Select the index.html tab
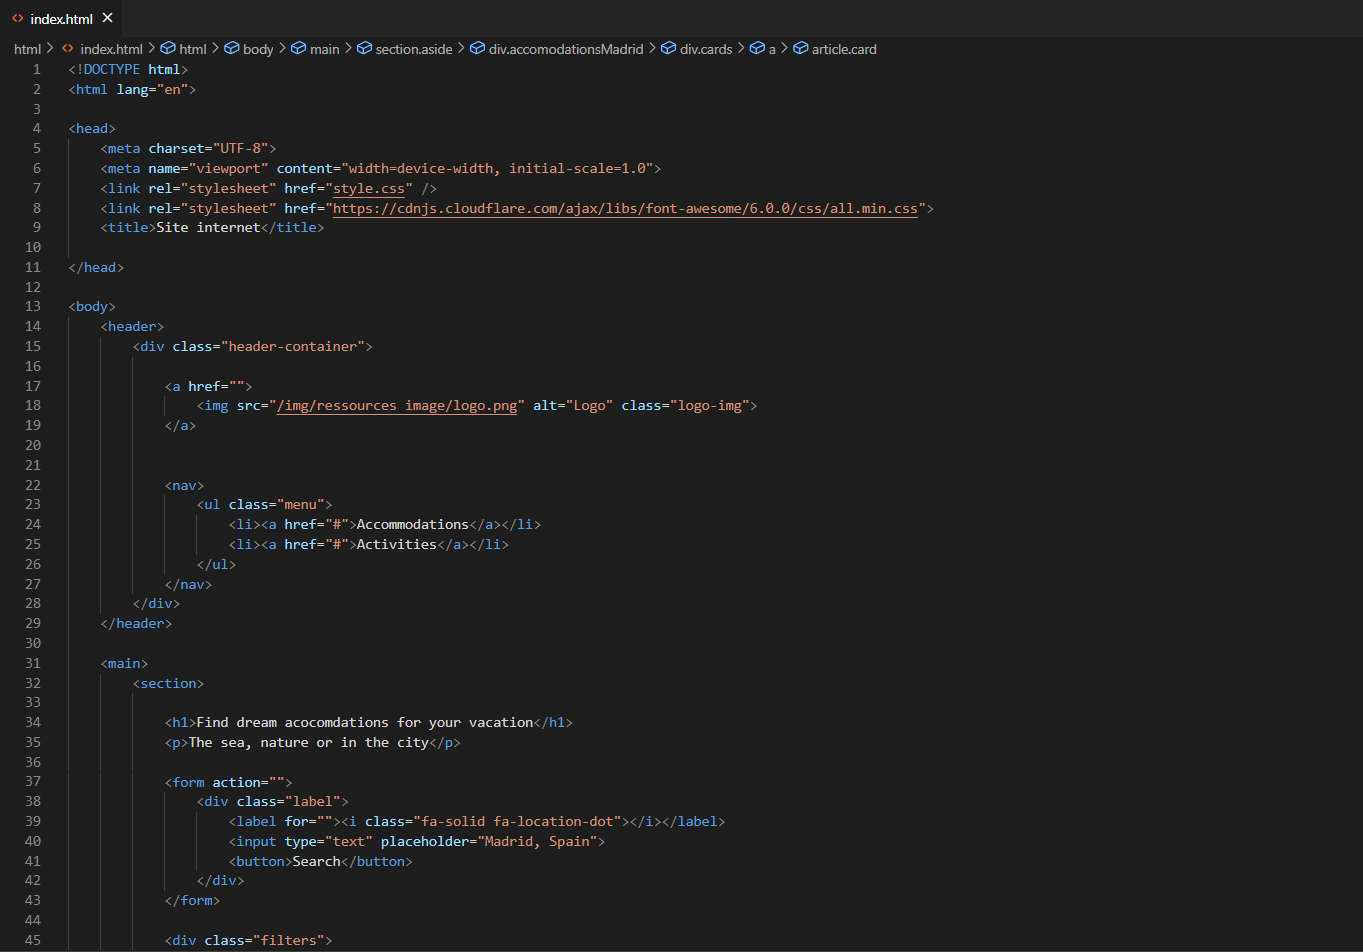Viewport: 1363px width, 952px height. click(61, 19)
